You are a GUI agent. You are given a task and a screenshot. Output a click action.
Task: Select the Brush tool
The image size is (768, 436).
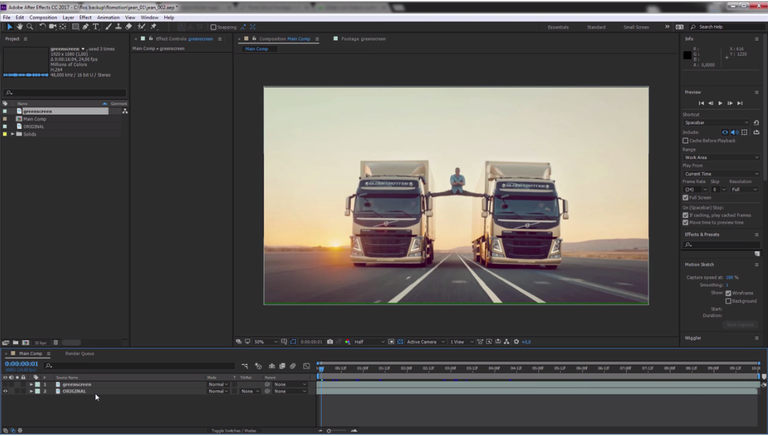[x=108, y=27]
